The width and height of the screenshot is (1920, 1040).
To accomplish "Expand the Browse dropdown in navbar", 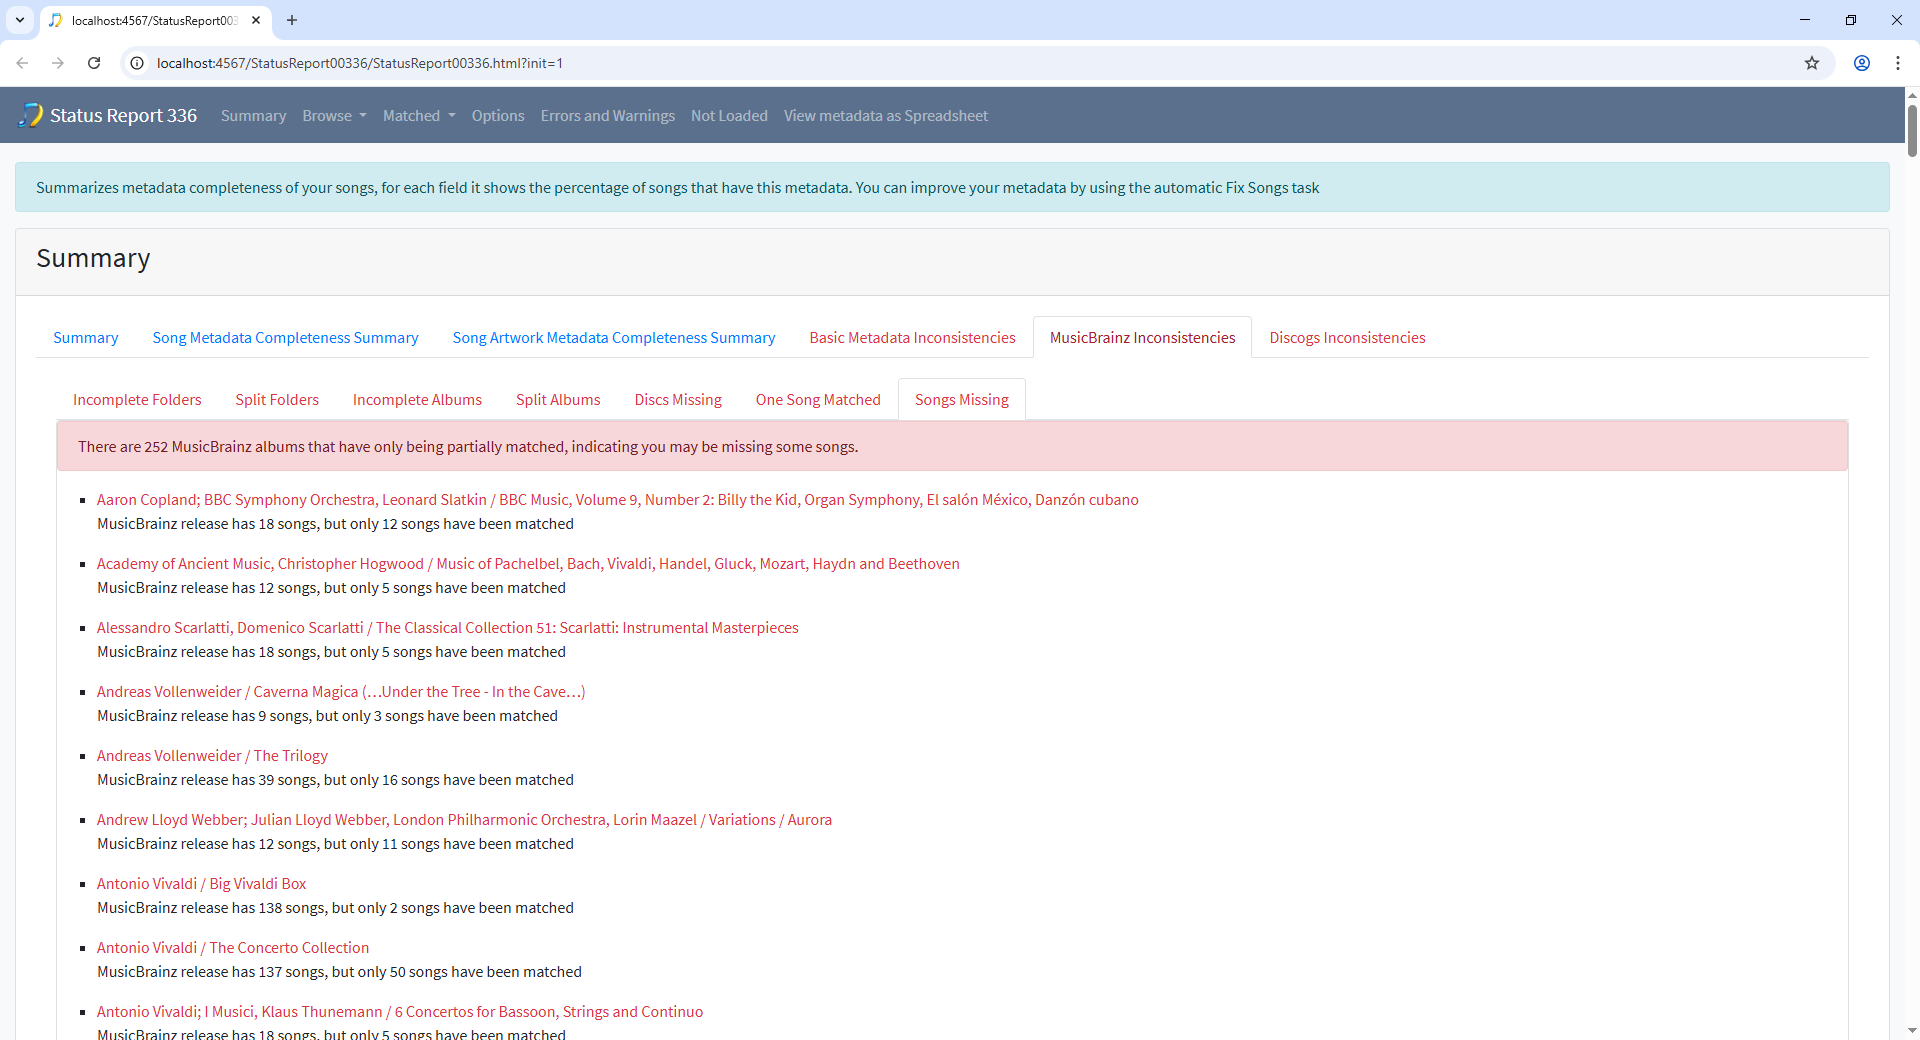I will (334, 116).
